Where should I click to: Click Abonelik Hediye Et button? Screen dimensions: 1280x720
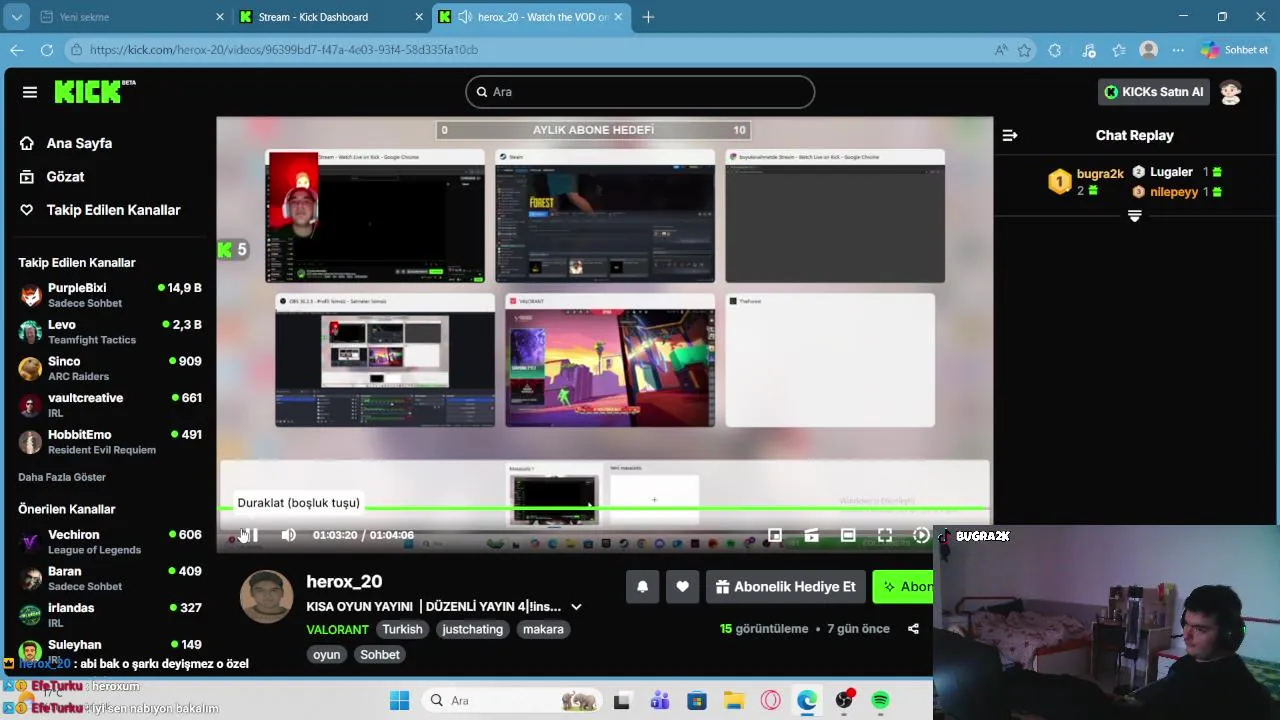click(x=785, y=587)
